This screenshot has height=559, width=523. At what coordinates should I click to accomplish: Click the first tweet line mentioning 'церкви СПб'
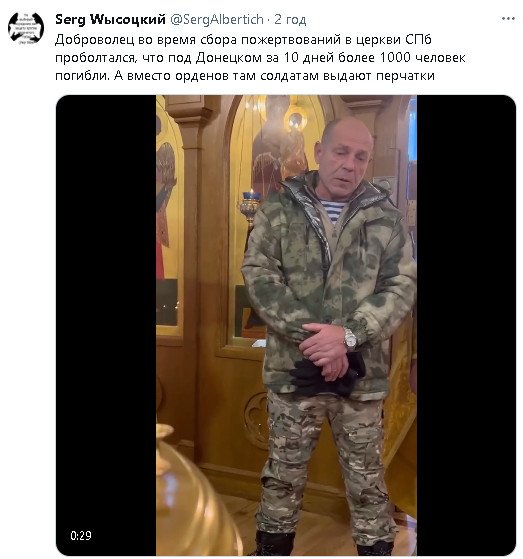coord(243,40)
